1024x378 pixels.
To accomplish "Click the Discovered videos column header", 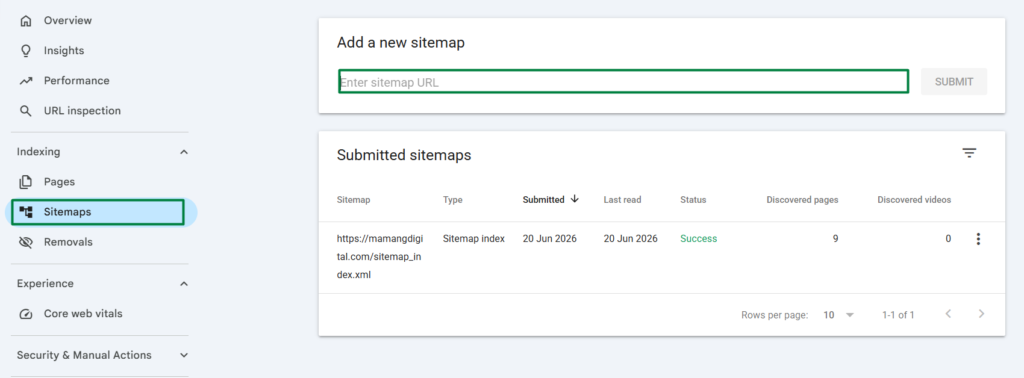I will [x=914, y=200].
